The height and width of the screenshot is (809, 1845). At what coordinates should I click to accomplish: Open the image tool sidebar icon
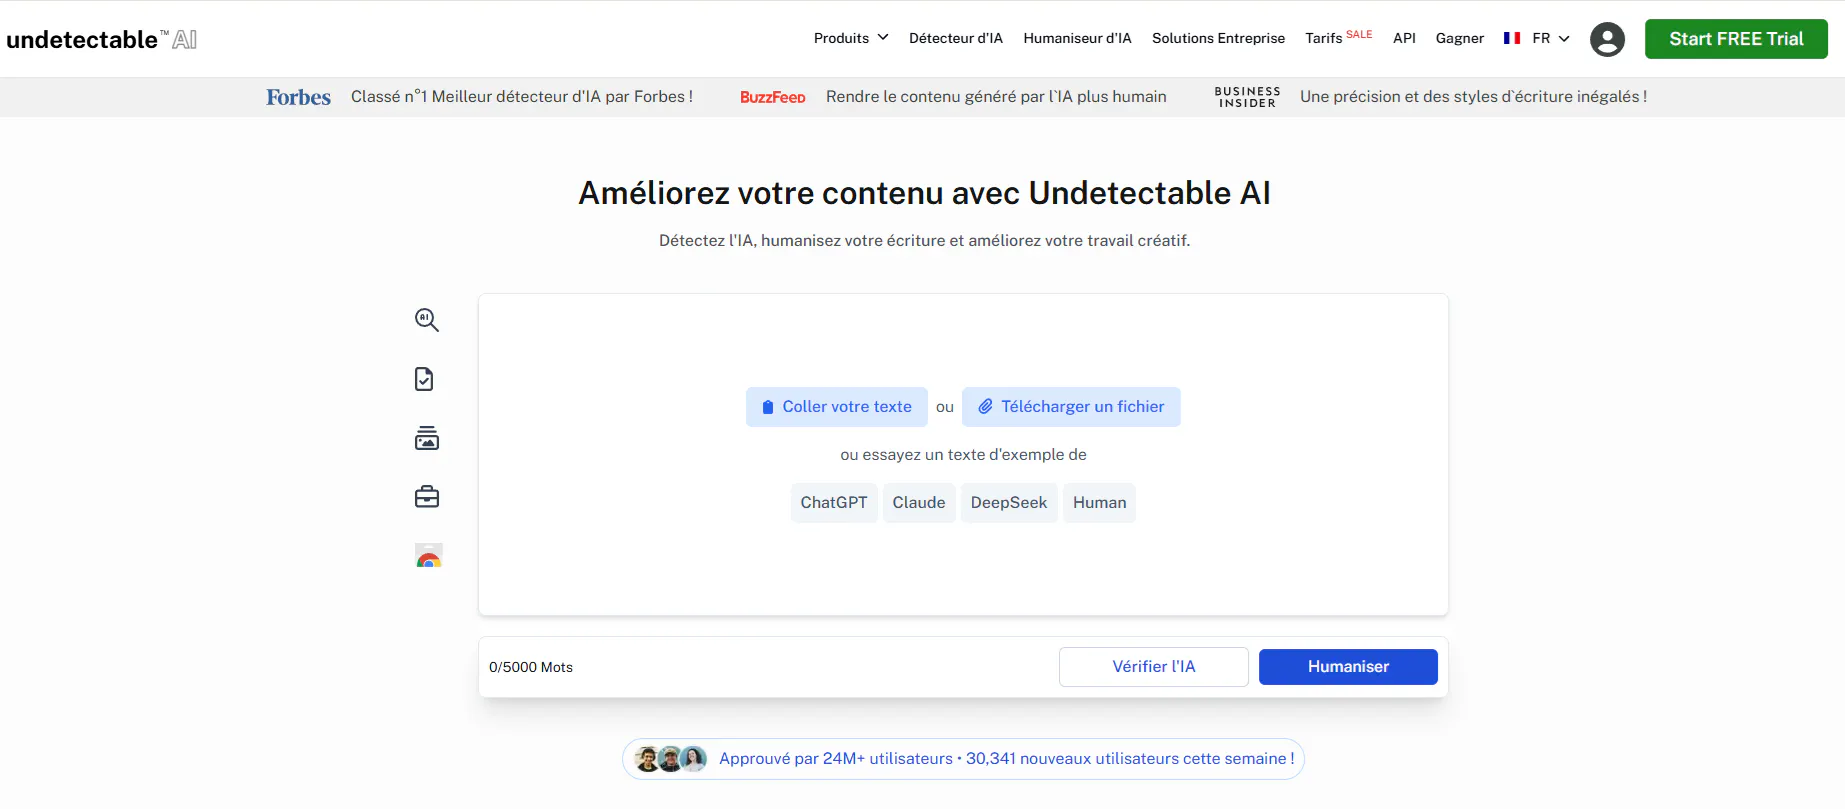pyautogui.click(x=427, y=438)
